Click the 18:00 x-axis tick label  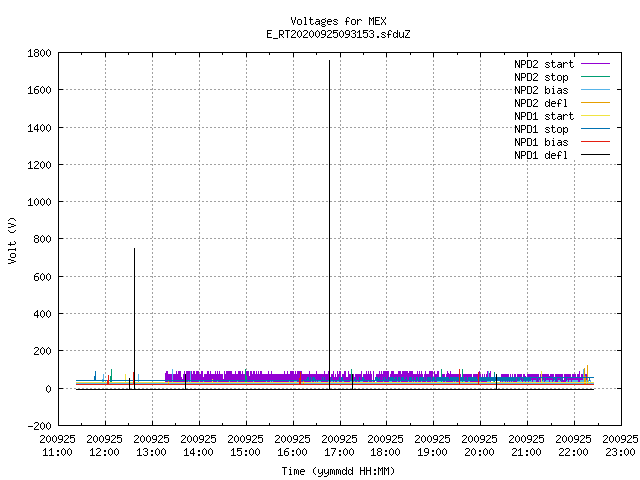pyautogui.click(x=385, y=452)
